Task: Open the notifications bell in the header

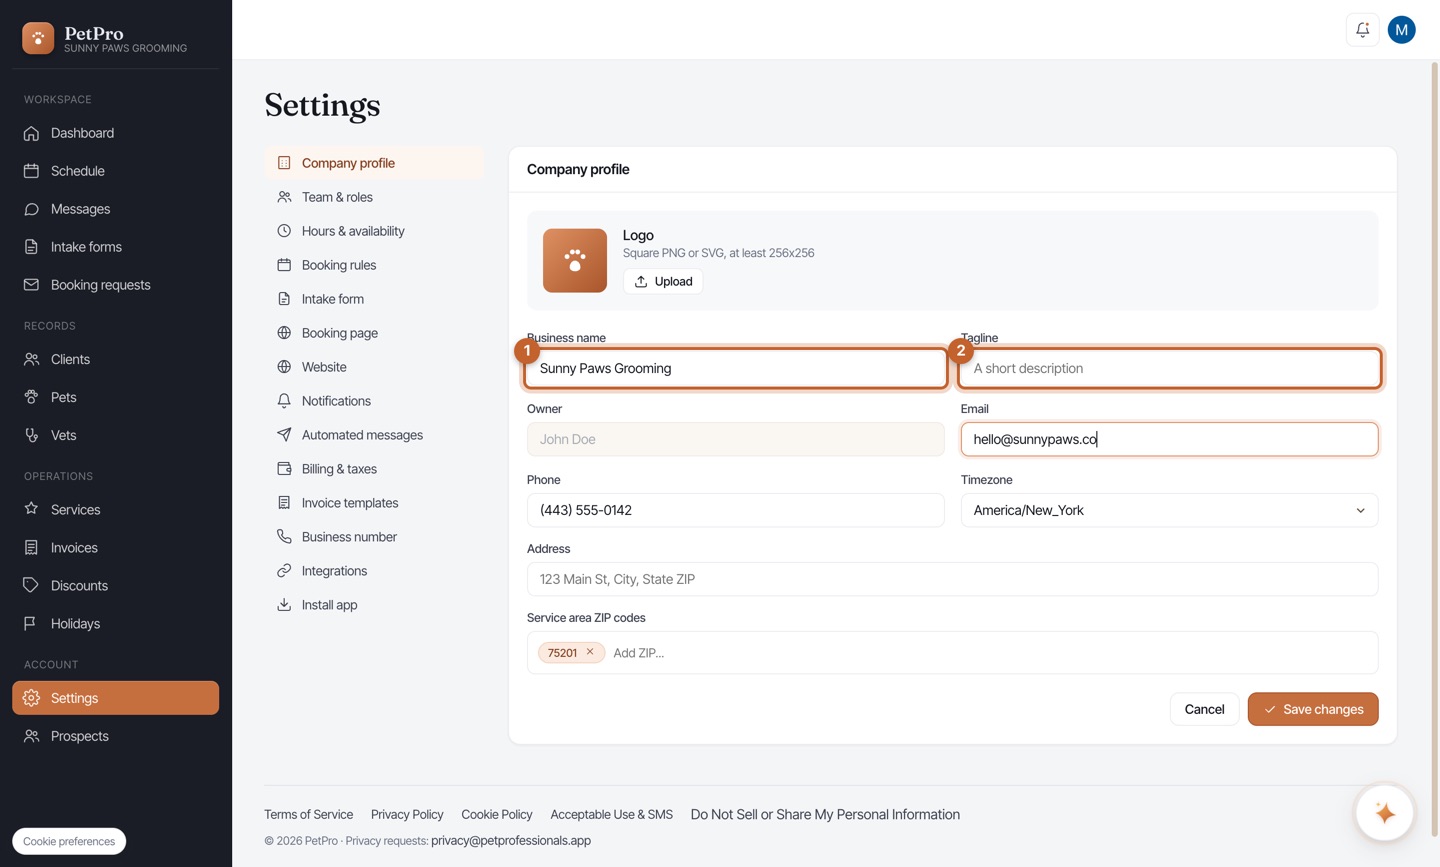Action: point(1363,30)
